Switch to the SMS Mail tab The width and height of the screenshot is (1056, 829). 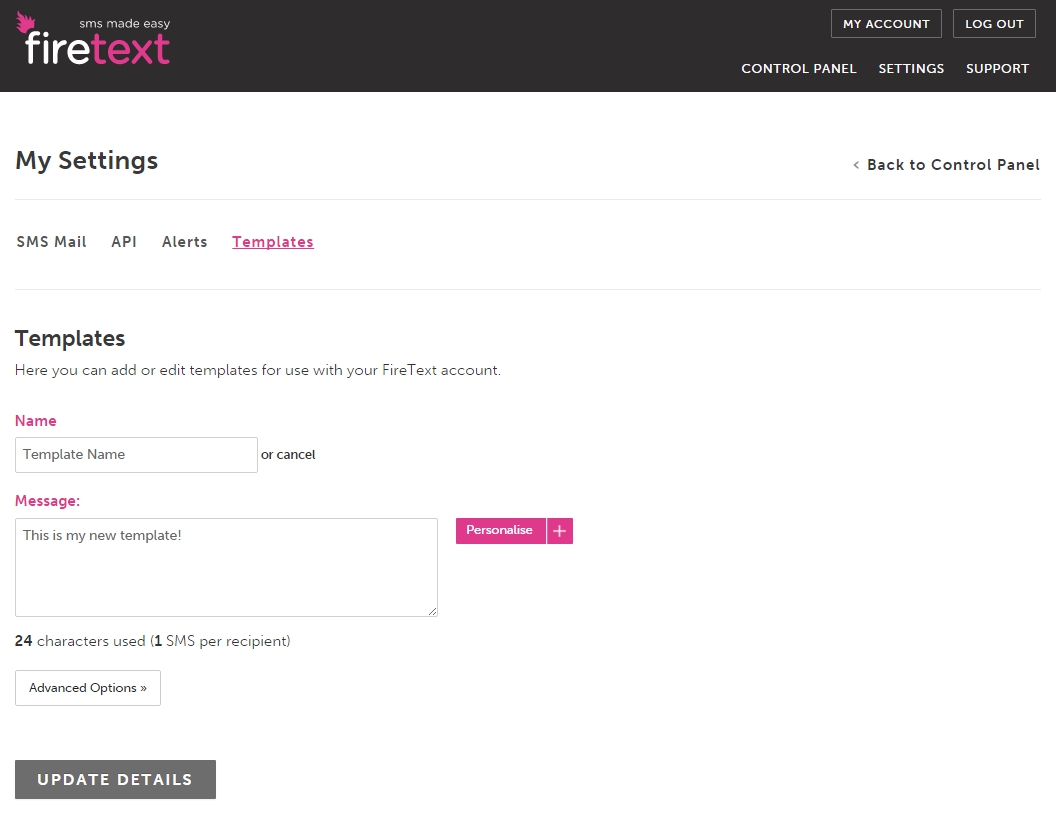tap(52, 242)
